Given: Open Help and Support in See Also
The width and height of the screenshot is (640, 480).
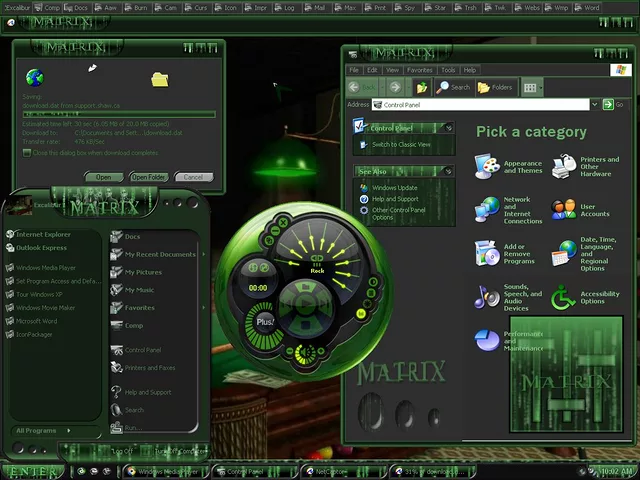Looking at the screenshot, I should point(395,199).
